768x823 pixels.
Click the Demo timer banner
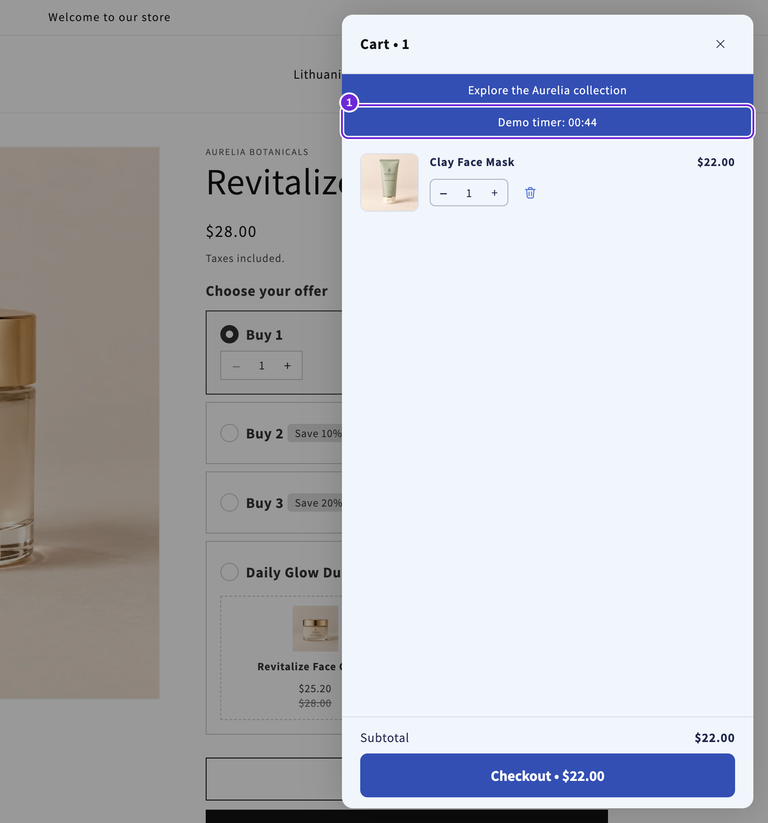pyautogui.click(x=548, y=122)
